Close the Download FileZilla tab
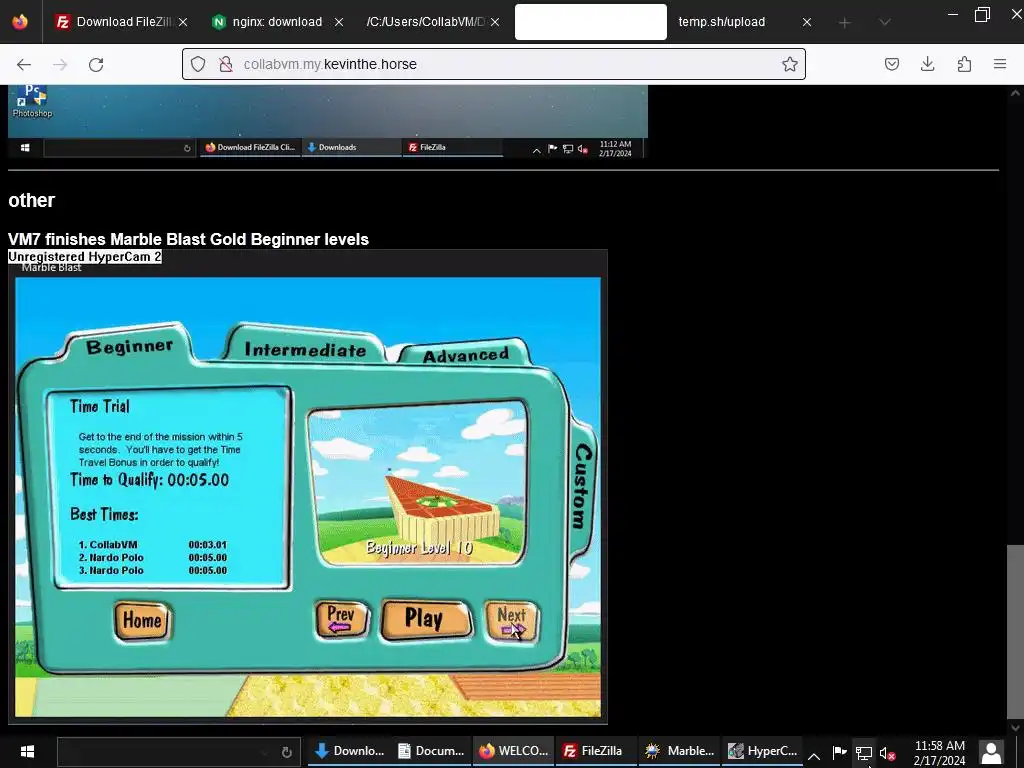Image resolution: width=1024 pixels, height=768 pixels. tap(183, 22)
